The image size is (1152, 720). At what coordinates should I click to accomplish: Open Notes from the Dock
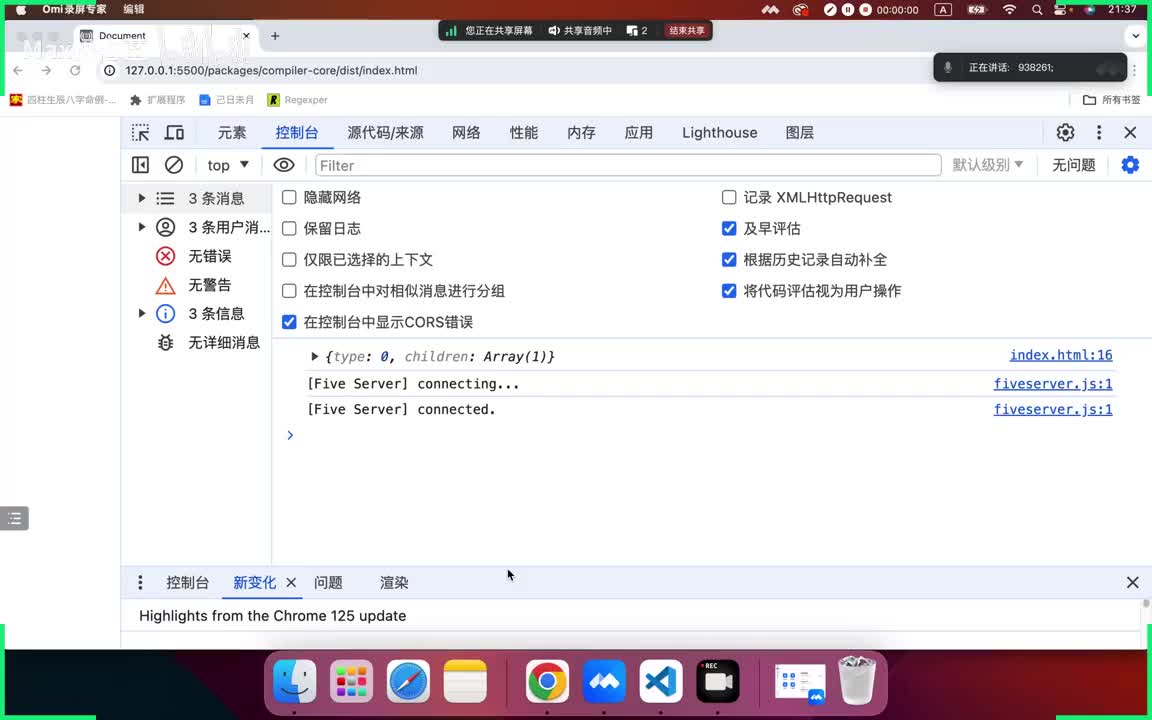tap(465, 681)
